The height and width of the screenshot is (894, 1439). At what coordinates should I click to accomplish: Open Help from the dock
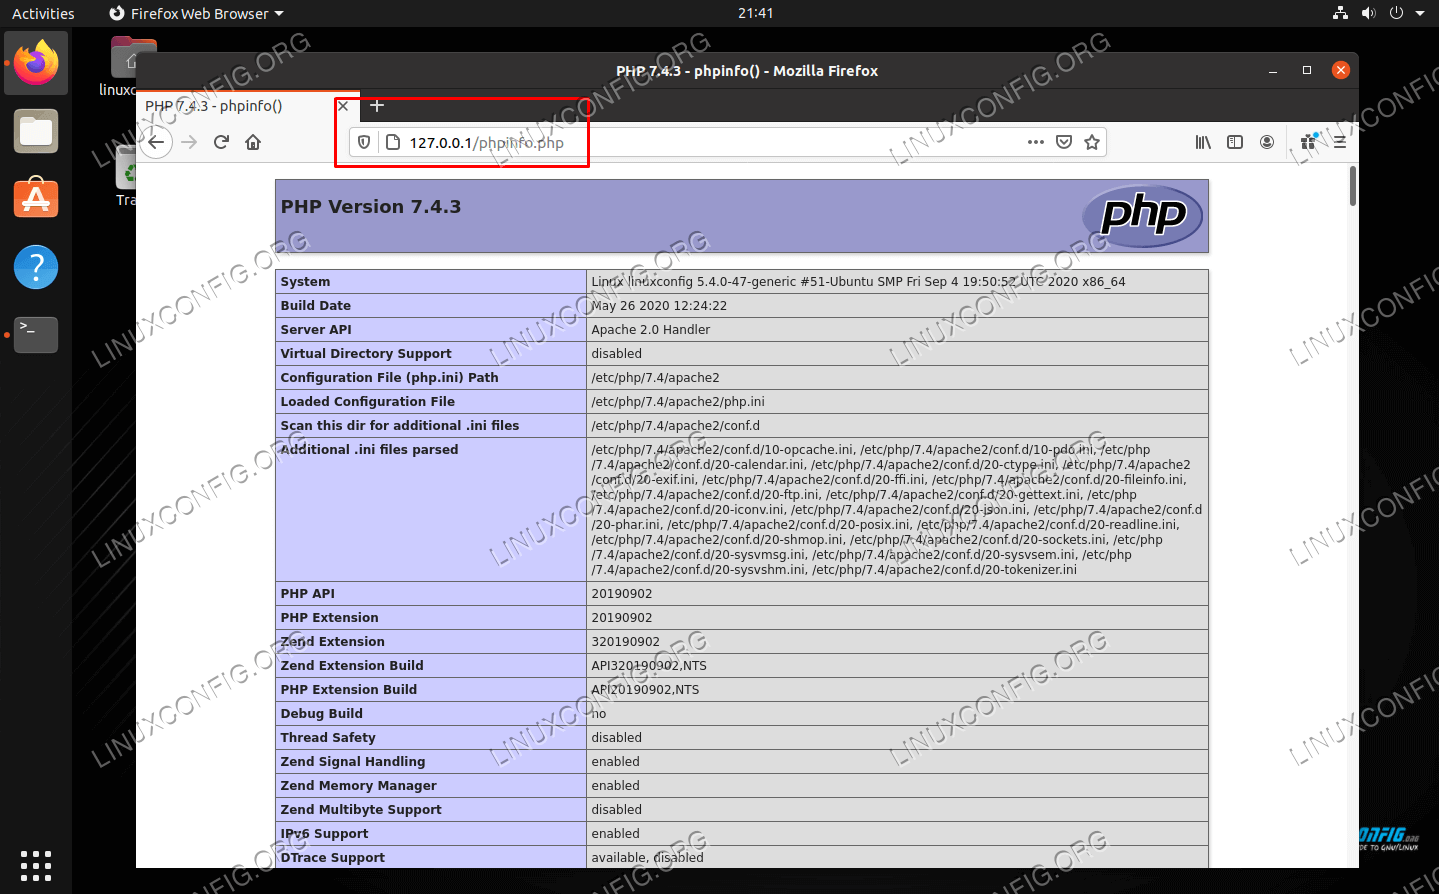click(x=36, y=267)
